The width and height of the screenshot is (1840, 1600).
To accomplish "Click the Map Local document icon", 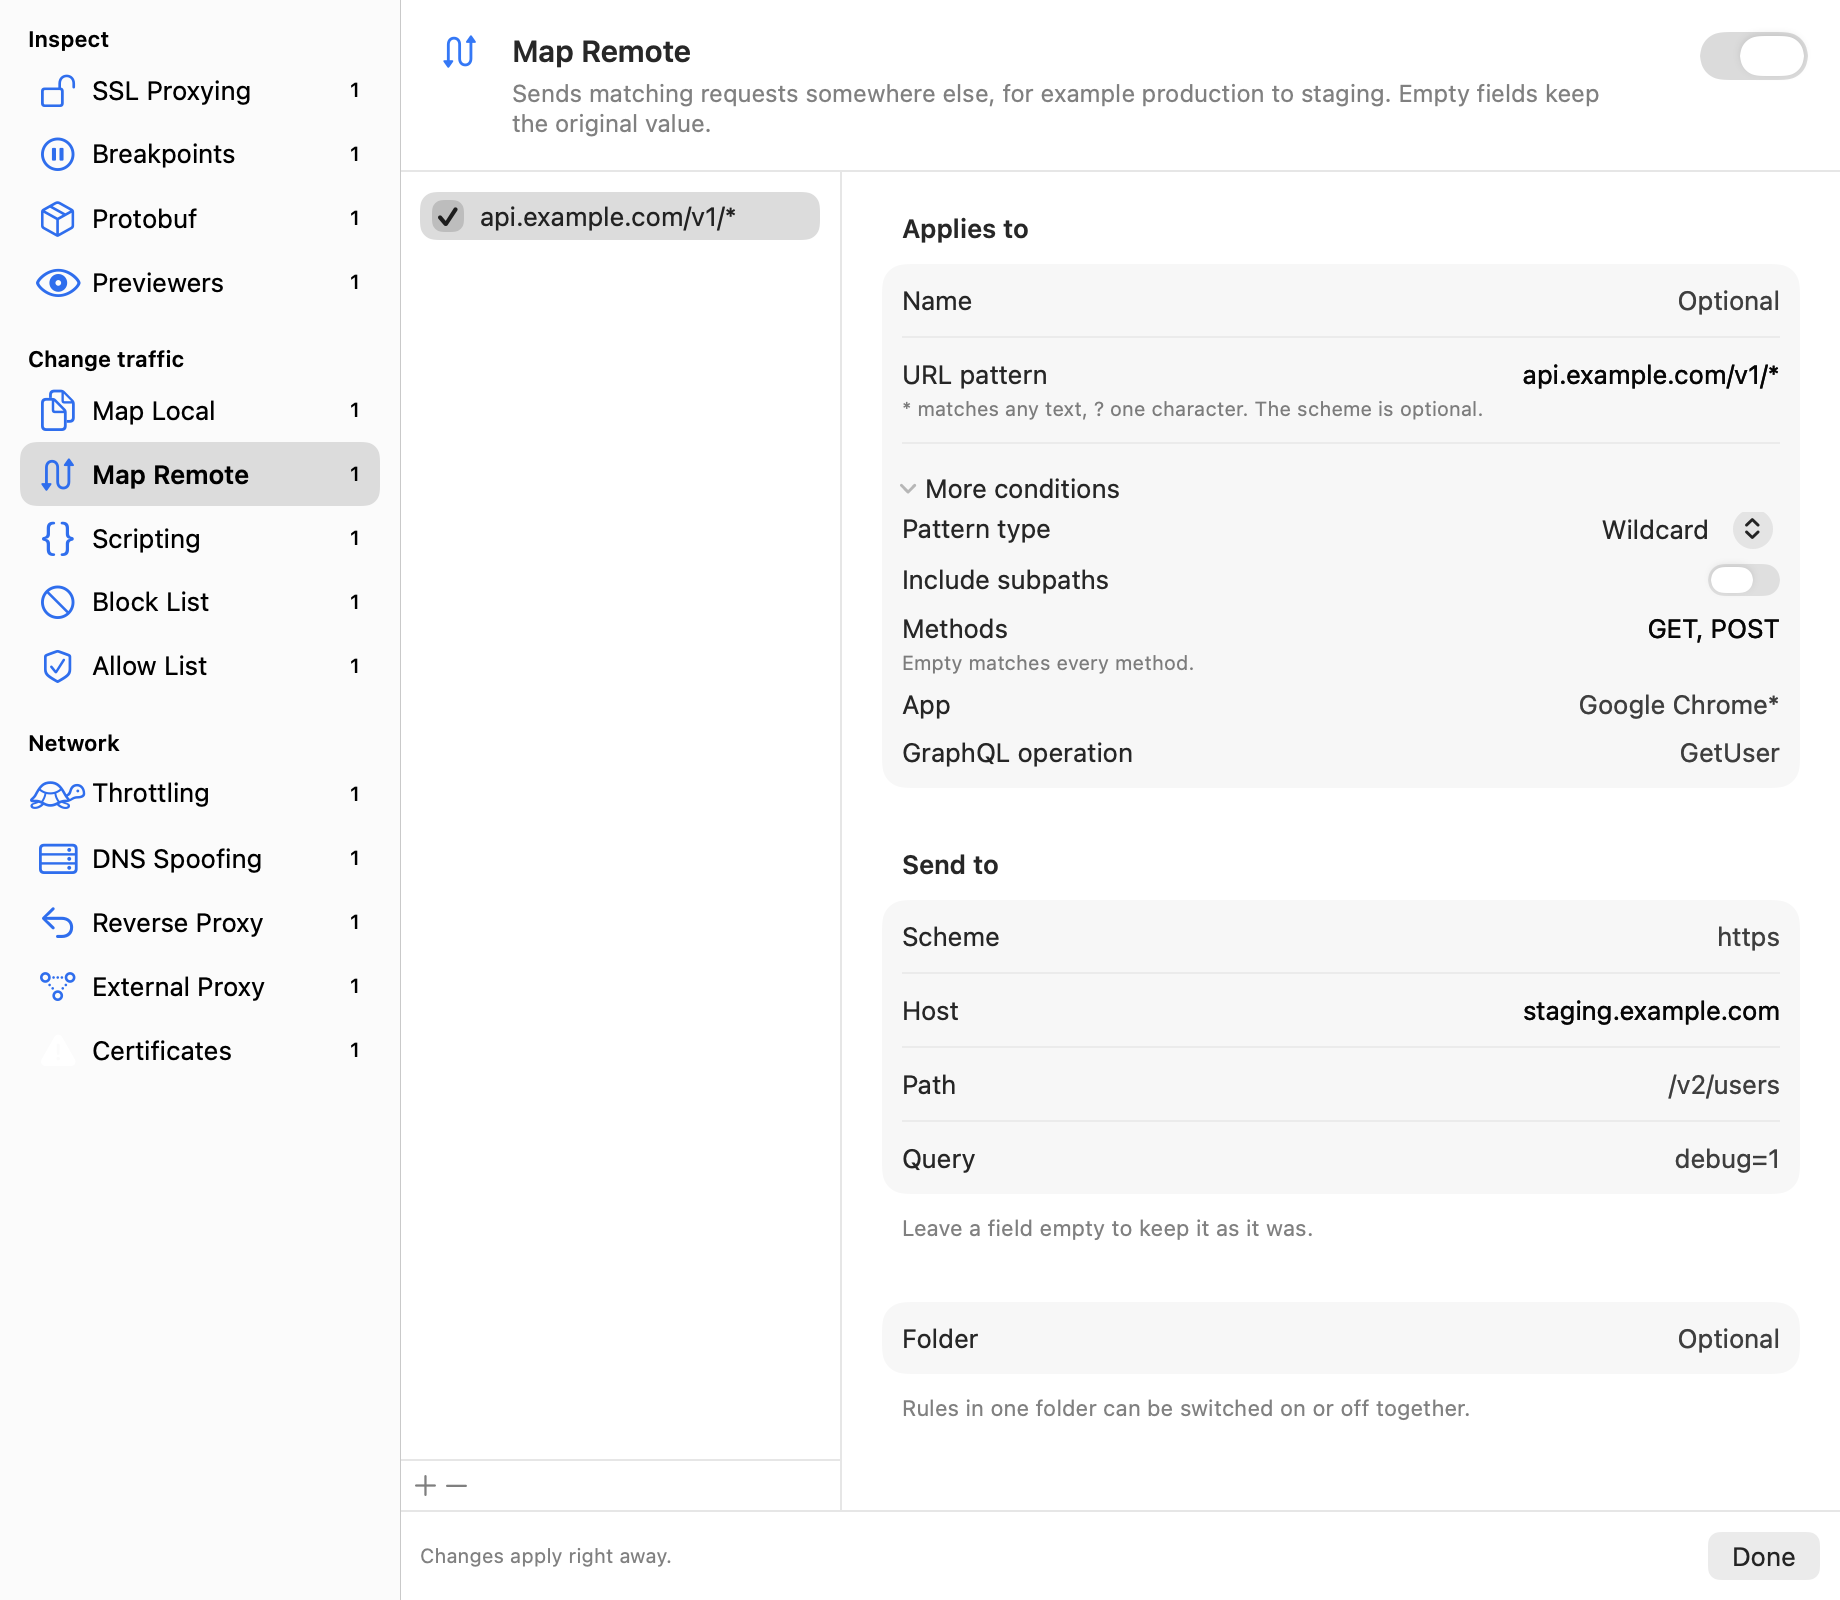I will tap(58, 411).
